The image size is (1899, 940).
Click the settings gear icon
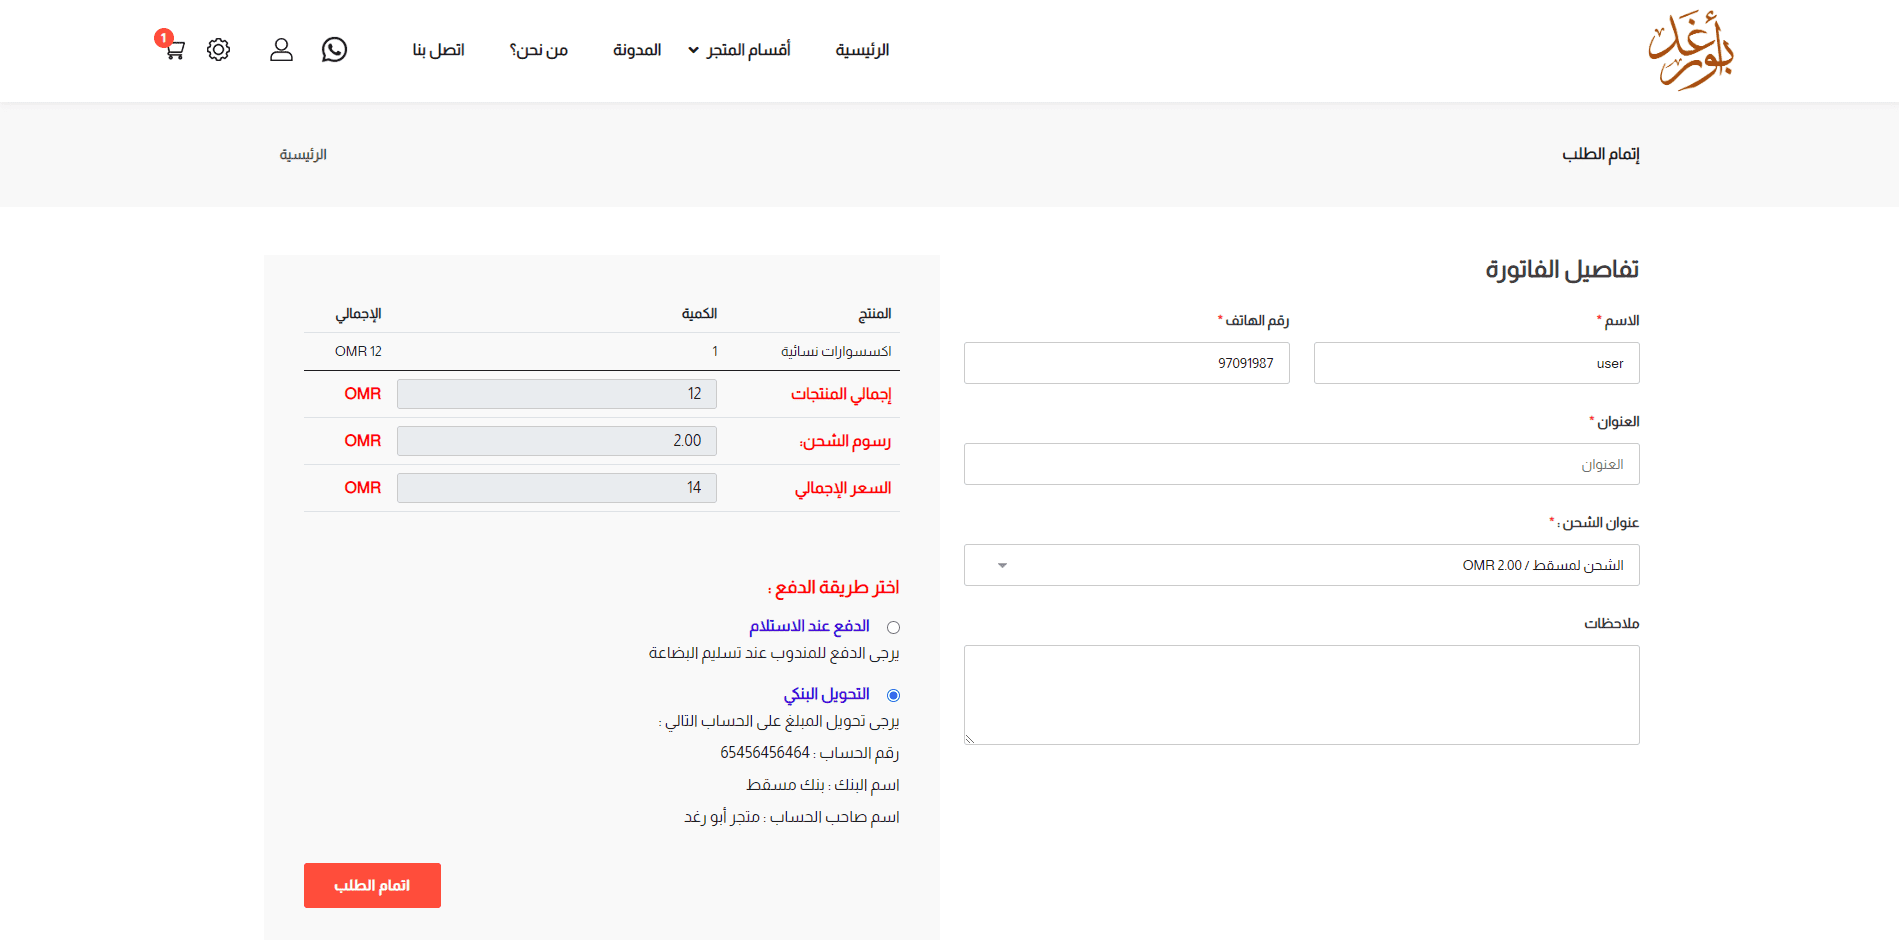[x=218, y=49]
